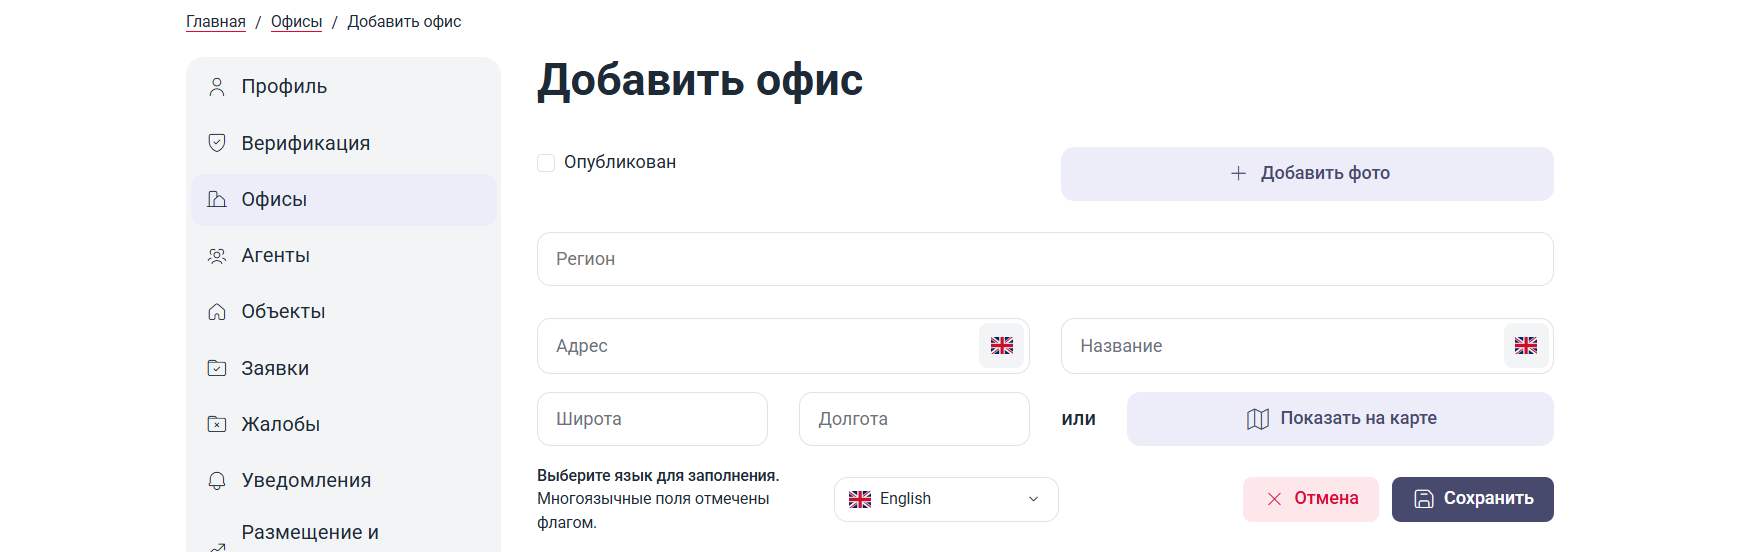The width and height of the screenshot is (1742, 552).
Task: Open the Регион selection field
Action: 1045,259
